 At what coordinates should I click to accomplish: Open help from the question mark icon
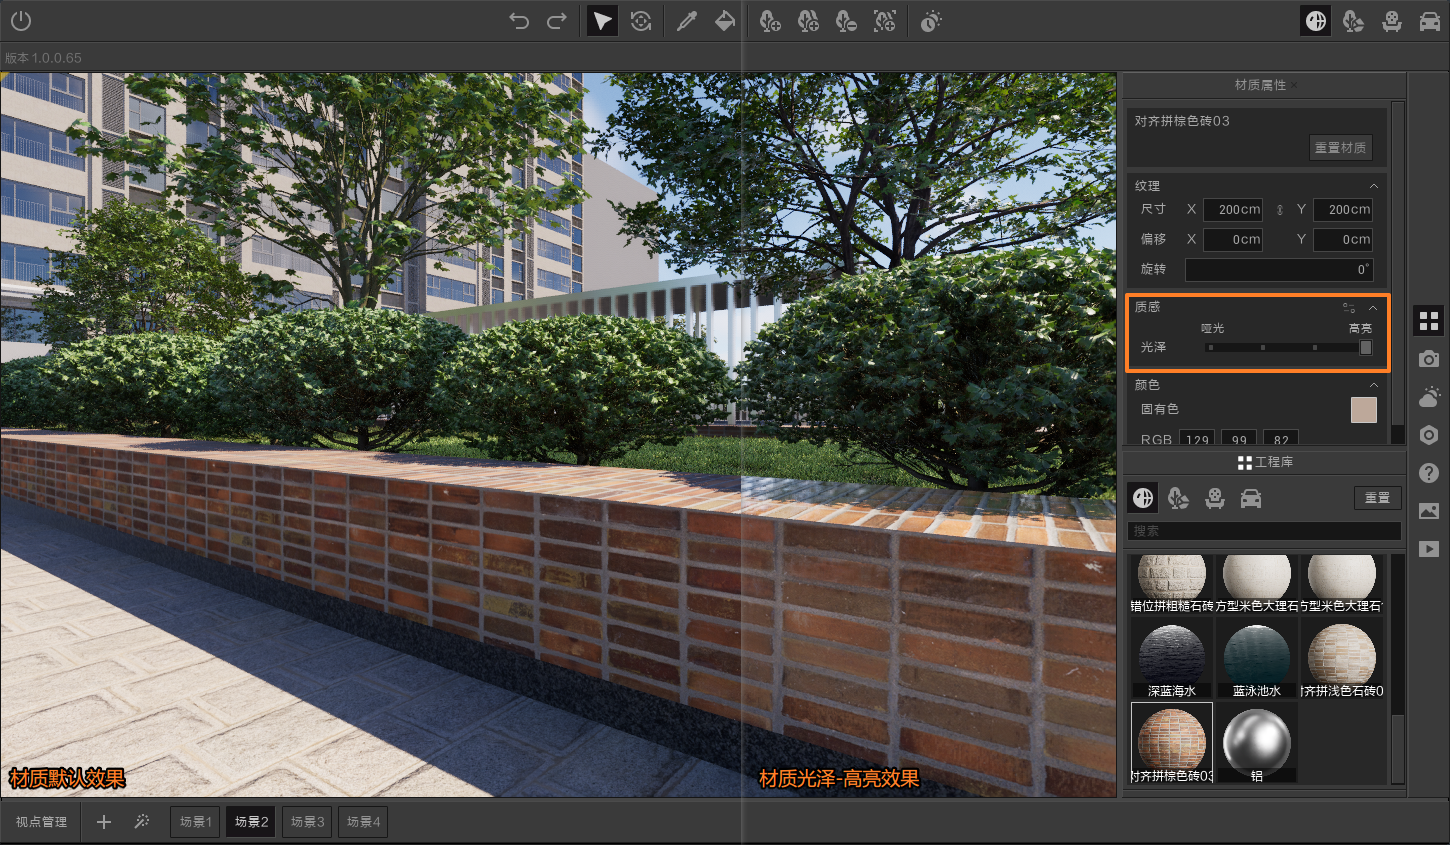point(1429,473)
